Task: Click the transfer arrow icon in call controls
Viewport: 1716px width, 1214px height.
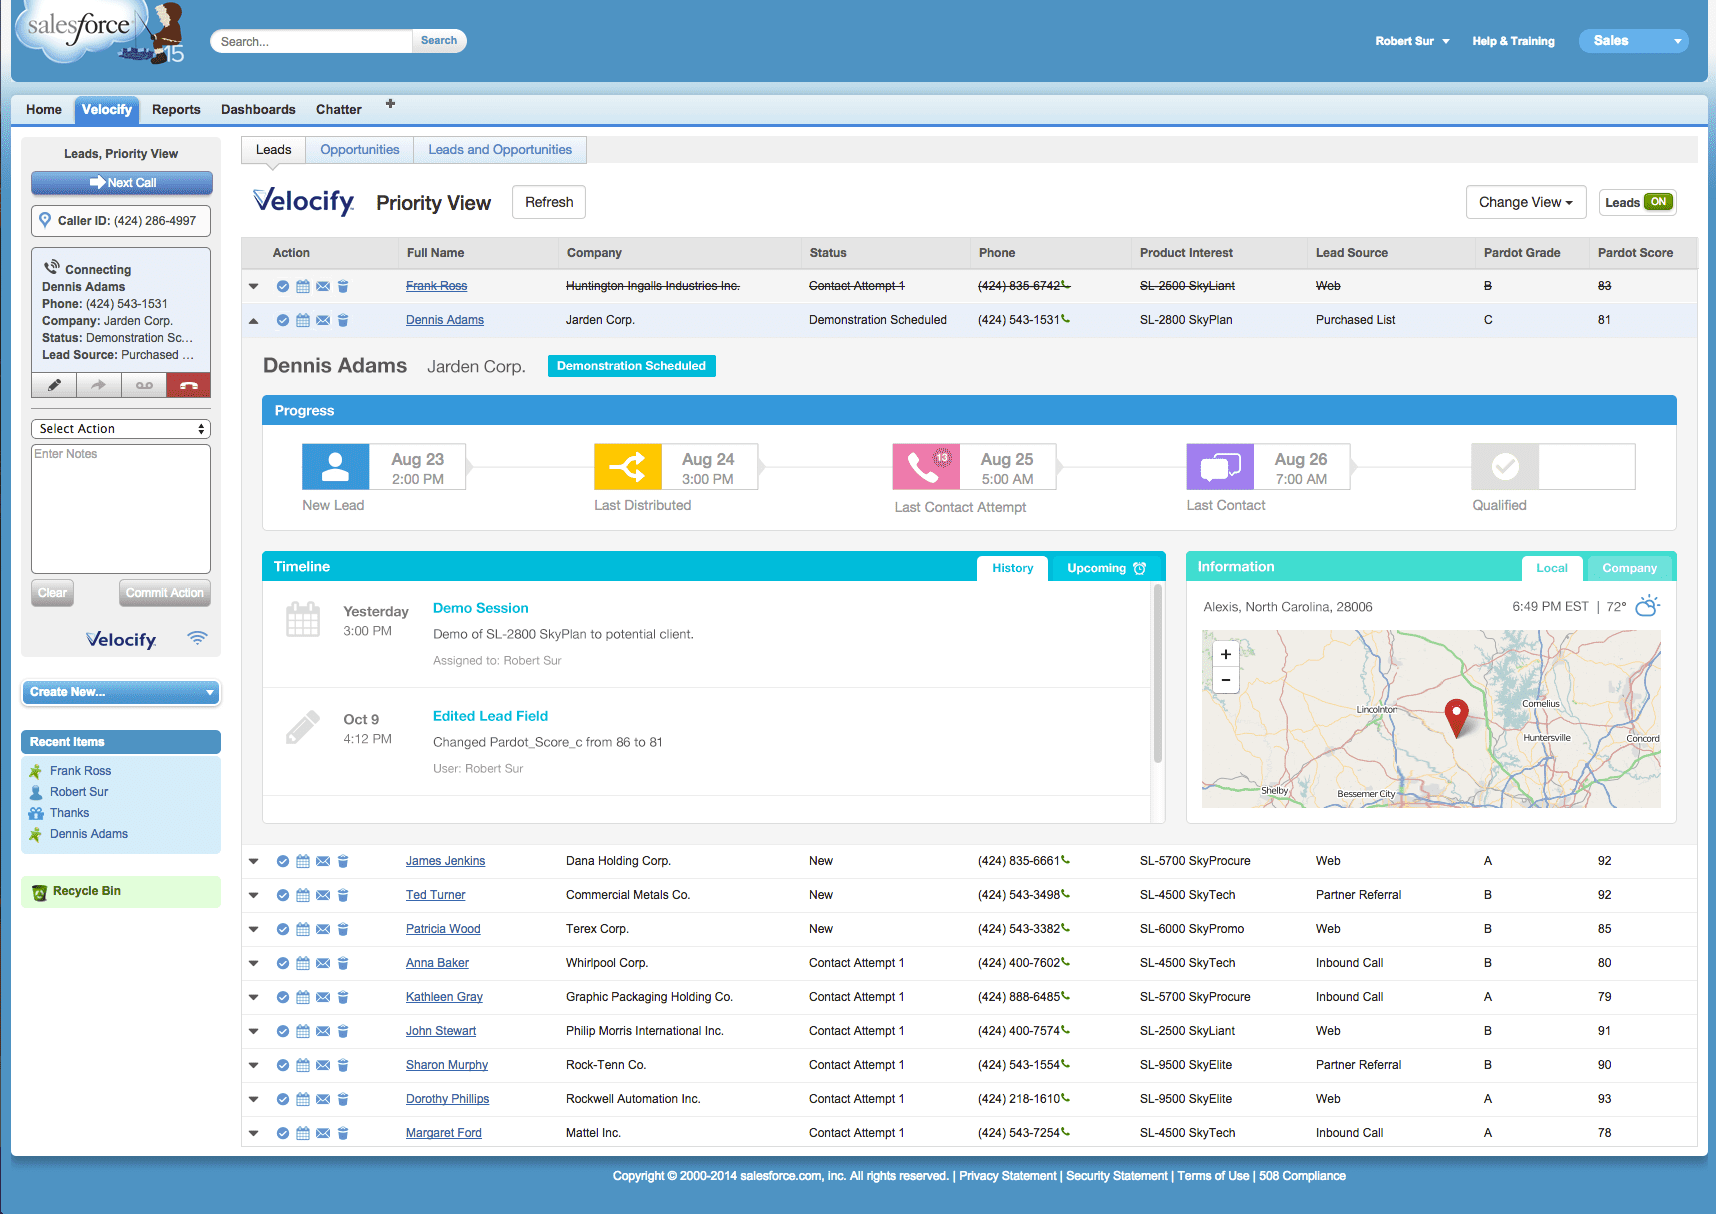Action: (98, 385)
